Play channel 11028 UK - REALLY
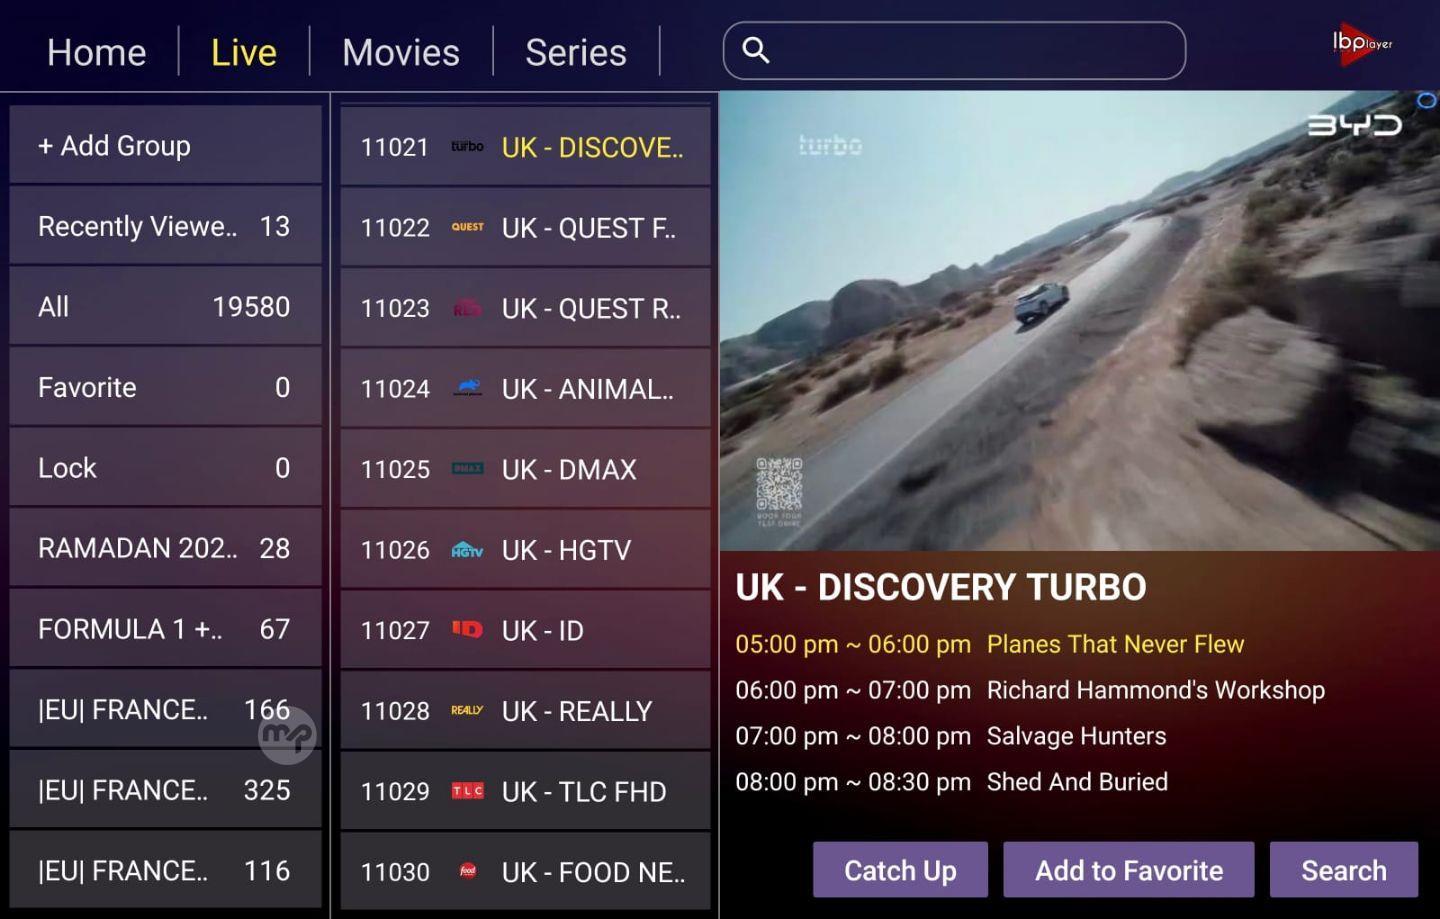This screenshot has height=919, width=1440. 525,711
